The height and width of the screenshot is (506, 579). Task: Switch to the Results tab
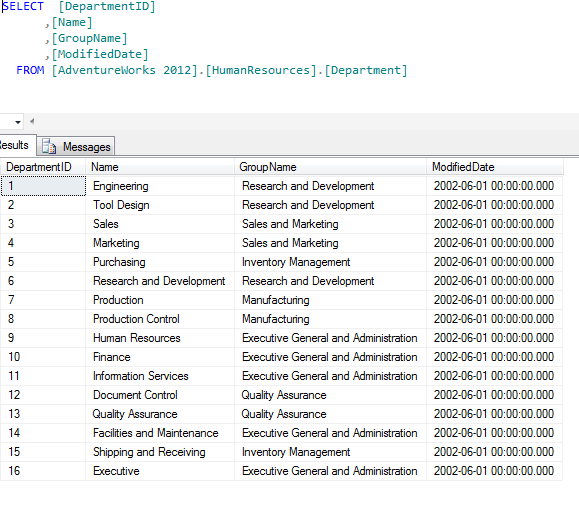17,145
